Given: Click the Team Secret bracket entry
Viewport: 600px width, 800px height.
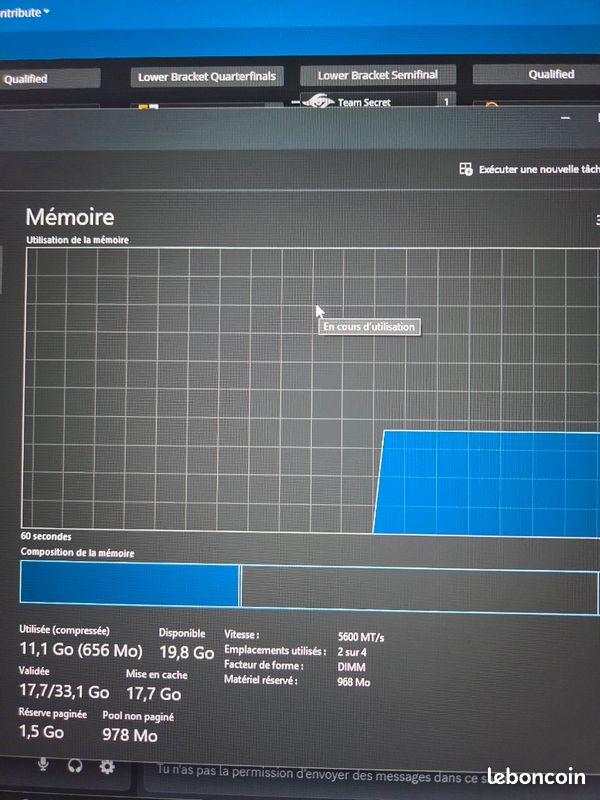Looking at the screenshot, I should (x=378, y=102).
